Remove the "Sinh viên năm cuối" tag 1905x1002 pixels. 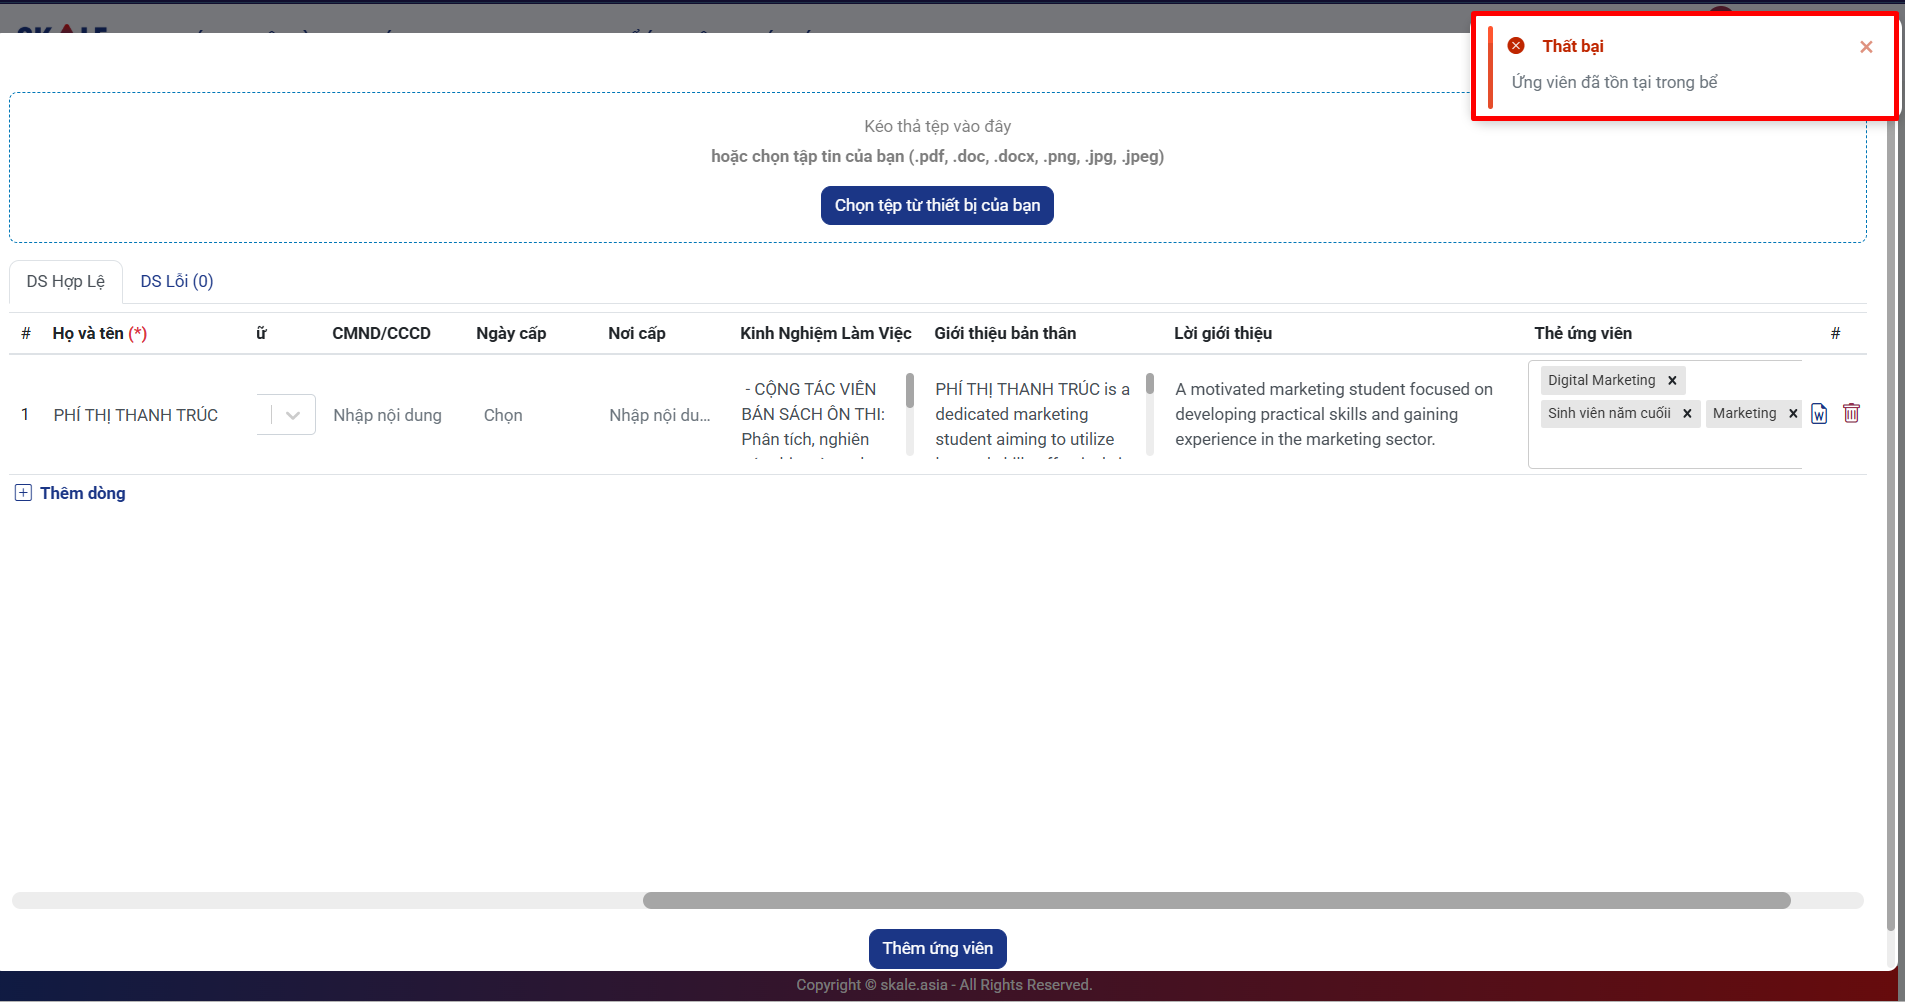point(1687,414)
